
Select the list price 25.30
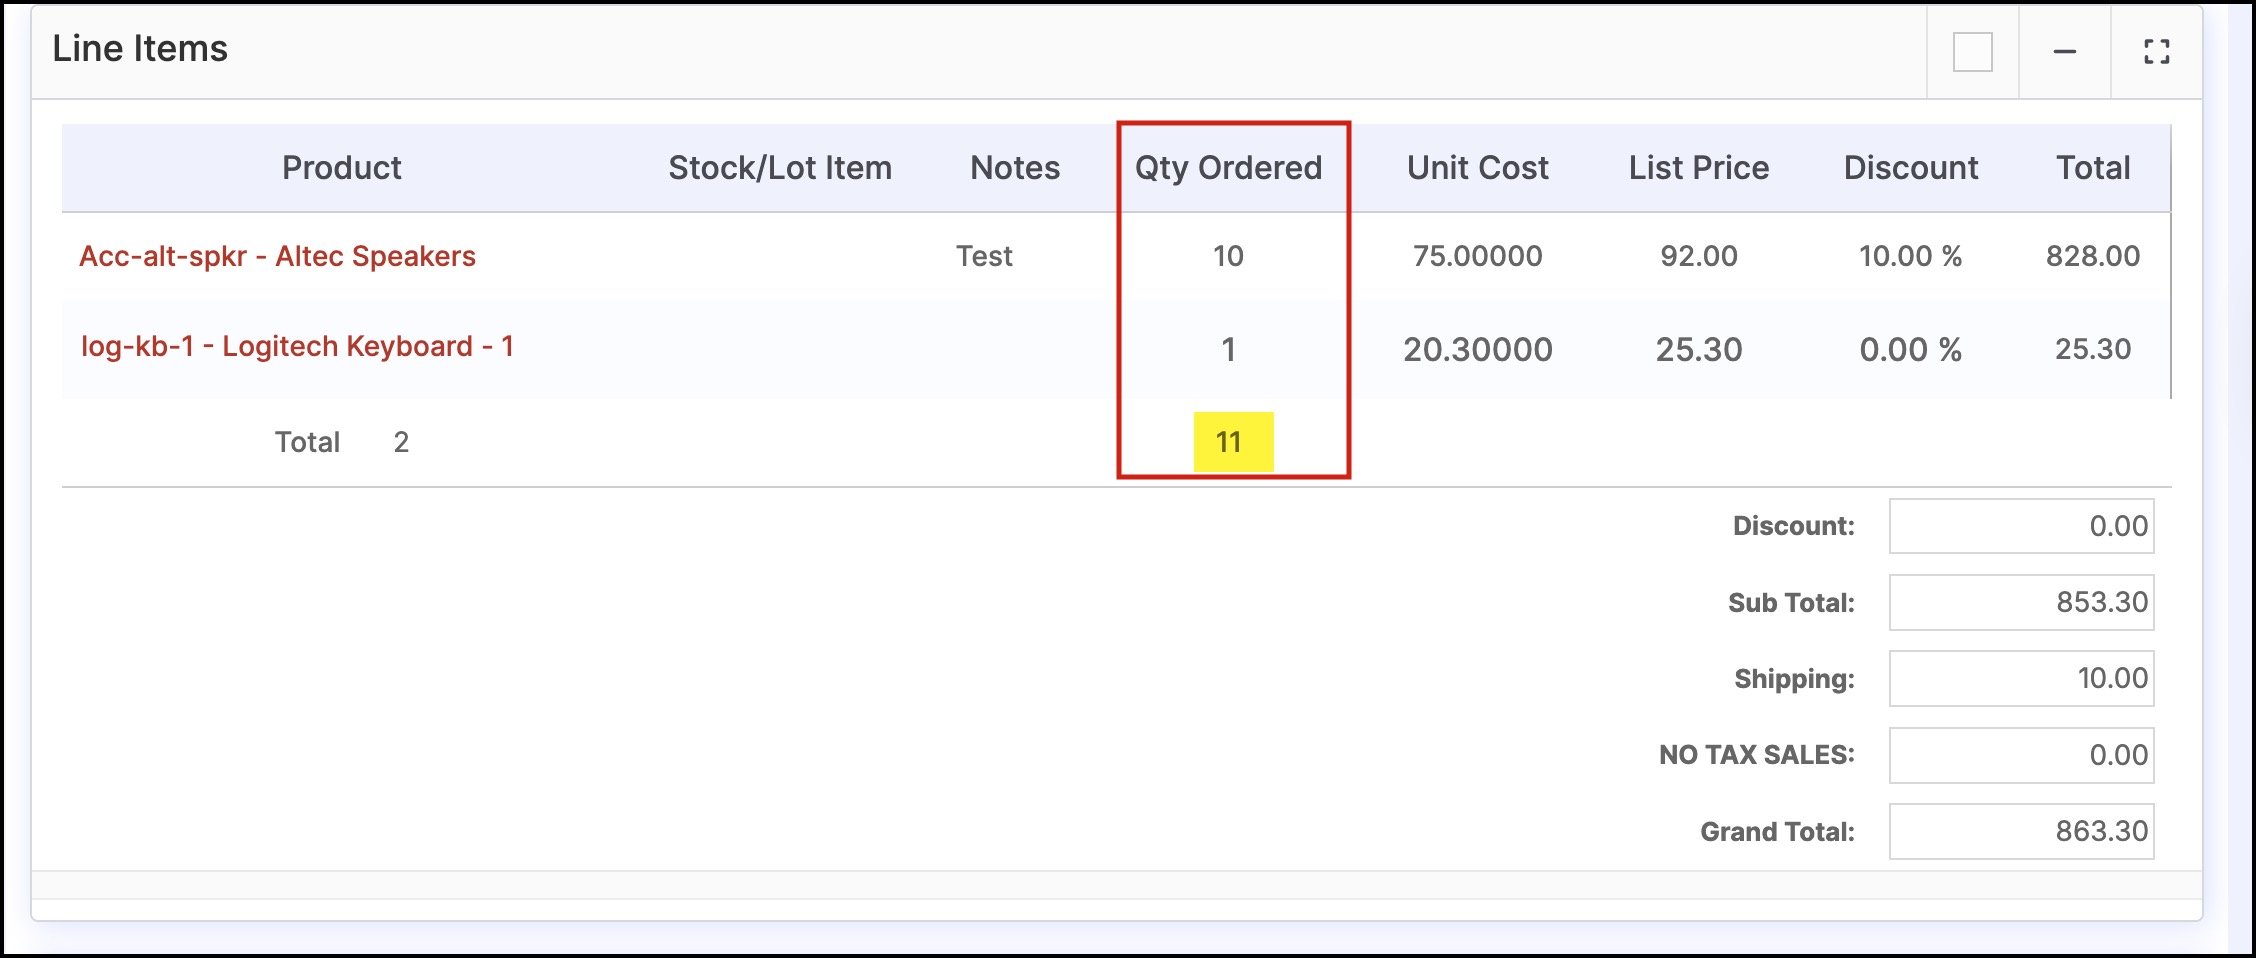[x=1699, y=350]
